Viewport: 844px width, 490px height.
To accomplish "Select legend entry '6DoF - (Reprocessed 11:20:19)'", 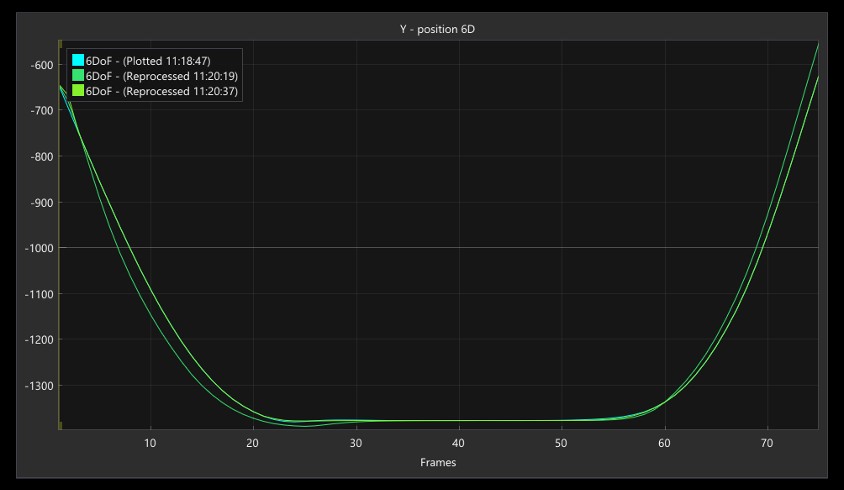I will point(161,76).
